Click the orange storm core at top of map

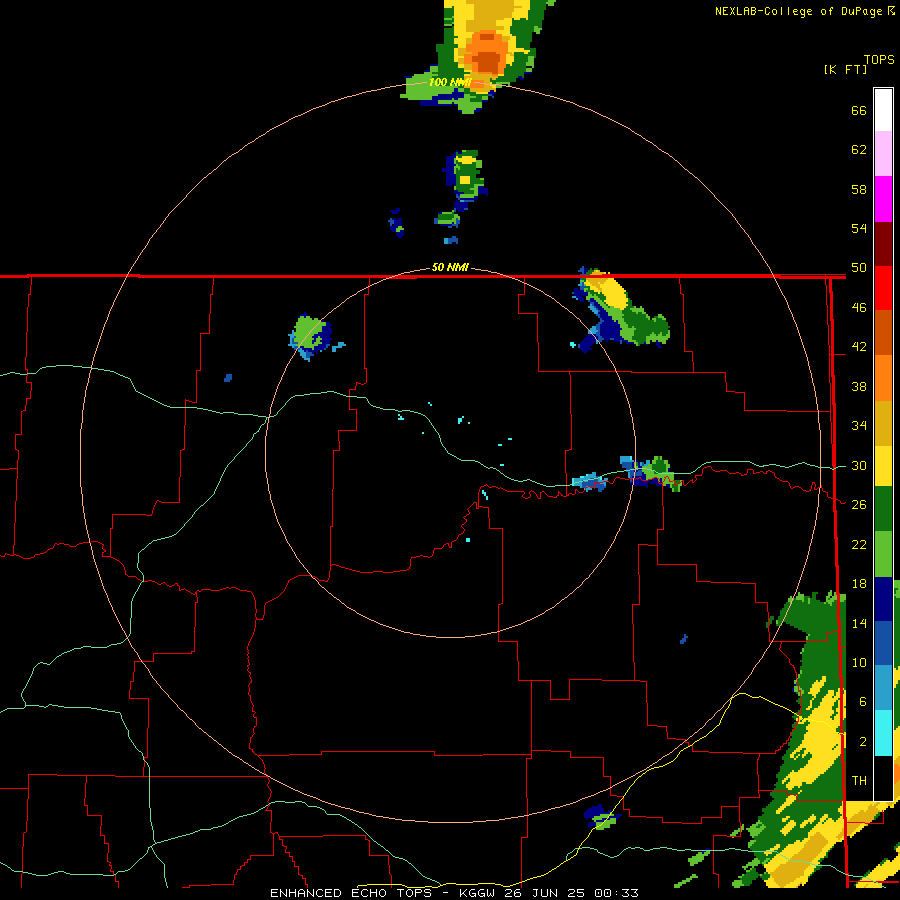click(x=487, y=55)
